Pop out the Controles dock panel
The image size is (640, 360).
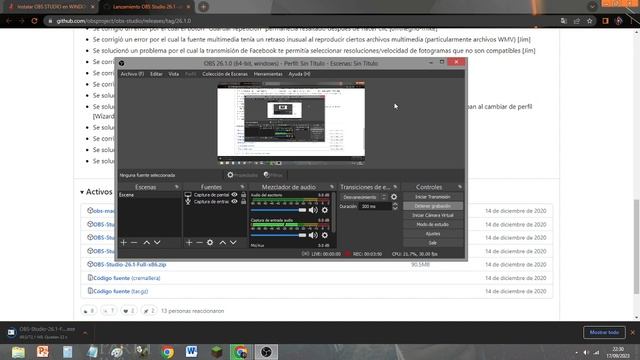click(x=460, y=187)
